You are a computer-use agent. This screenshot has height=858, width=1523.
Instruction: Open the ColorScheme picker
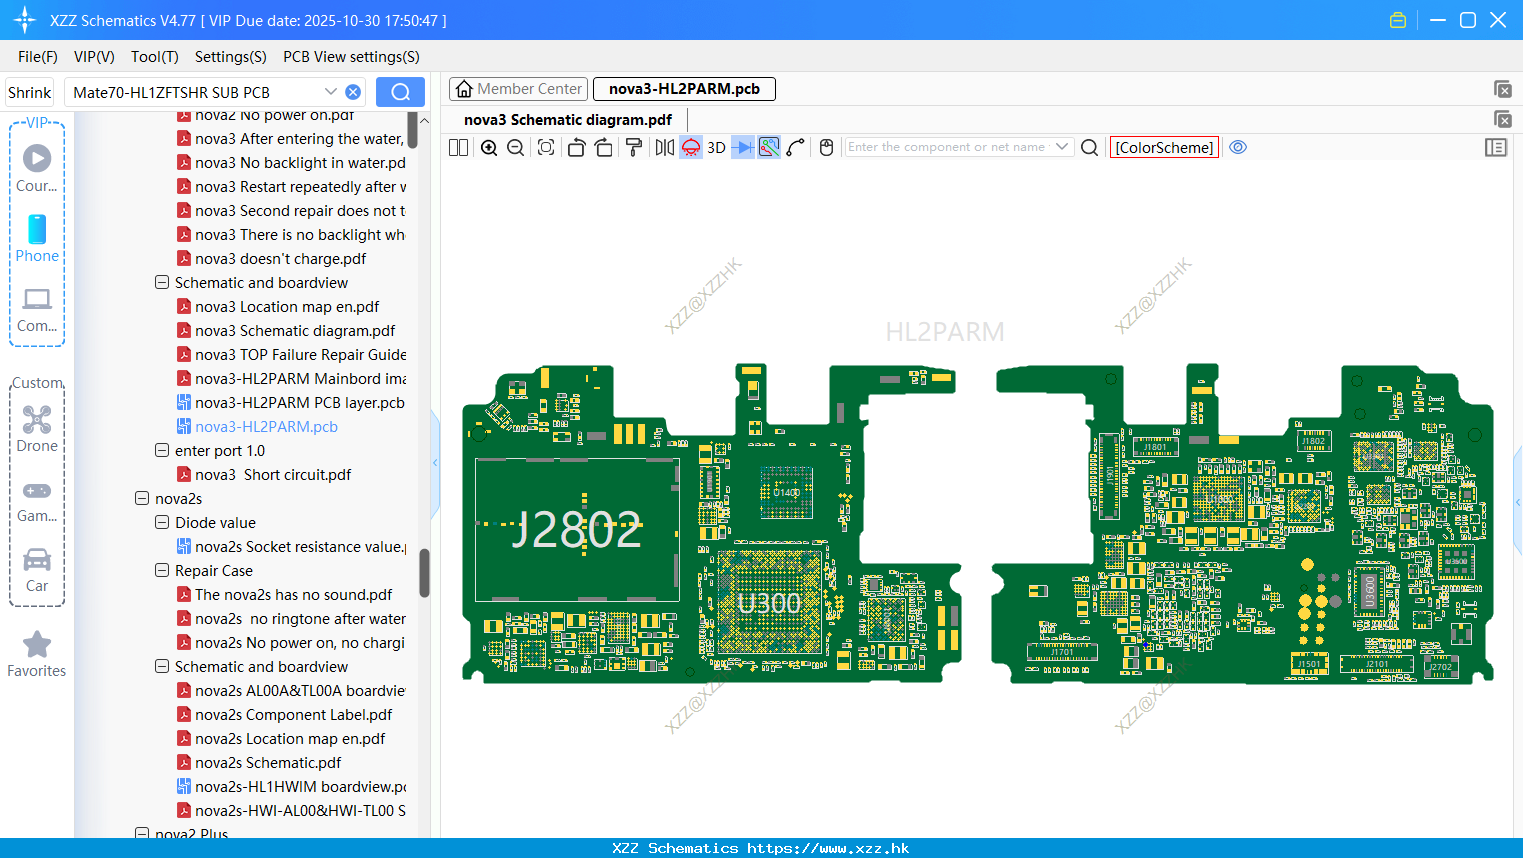pyautogui.click(x=1164, y=147)
